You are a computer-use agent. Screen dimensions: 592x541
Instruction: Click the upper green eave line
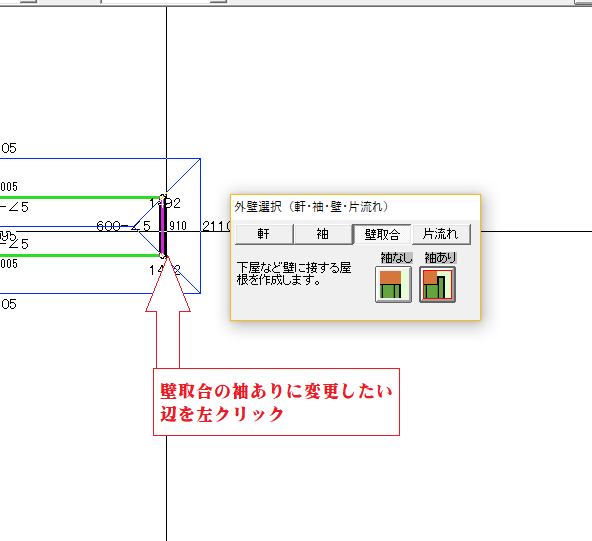79,197
